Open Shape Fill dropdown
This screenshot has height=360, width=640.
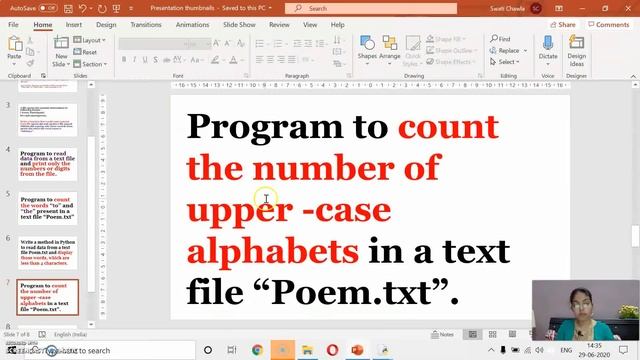[446, 39]
